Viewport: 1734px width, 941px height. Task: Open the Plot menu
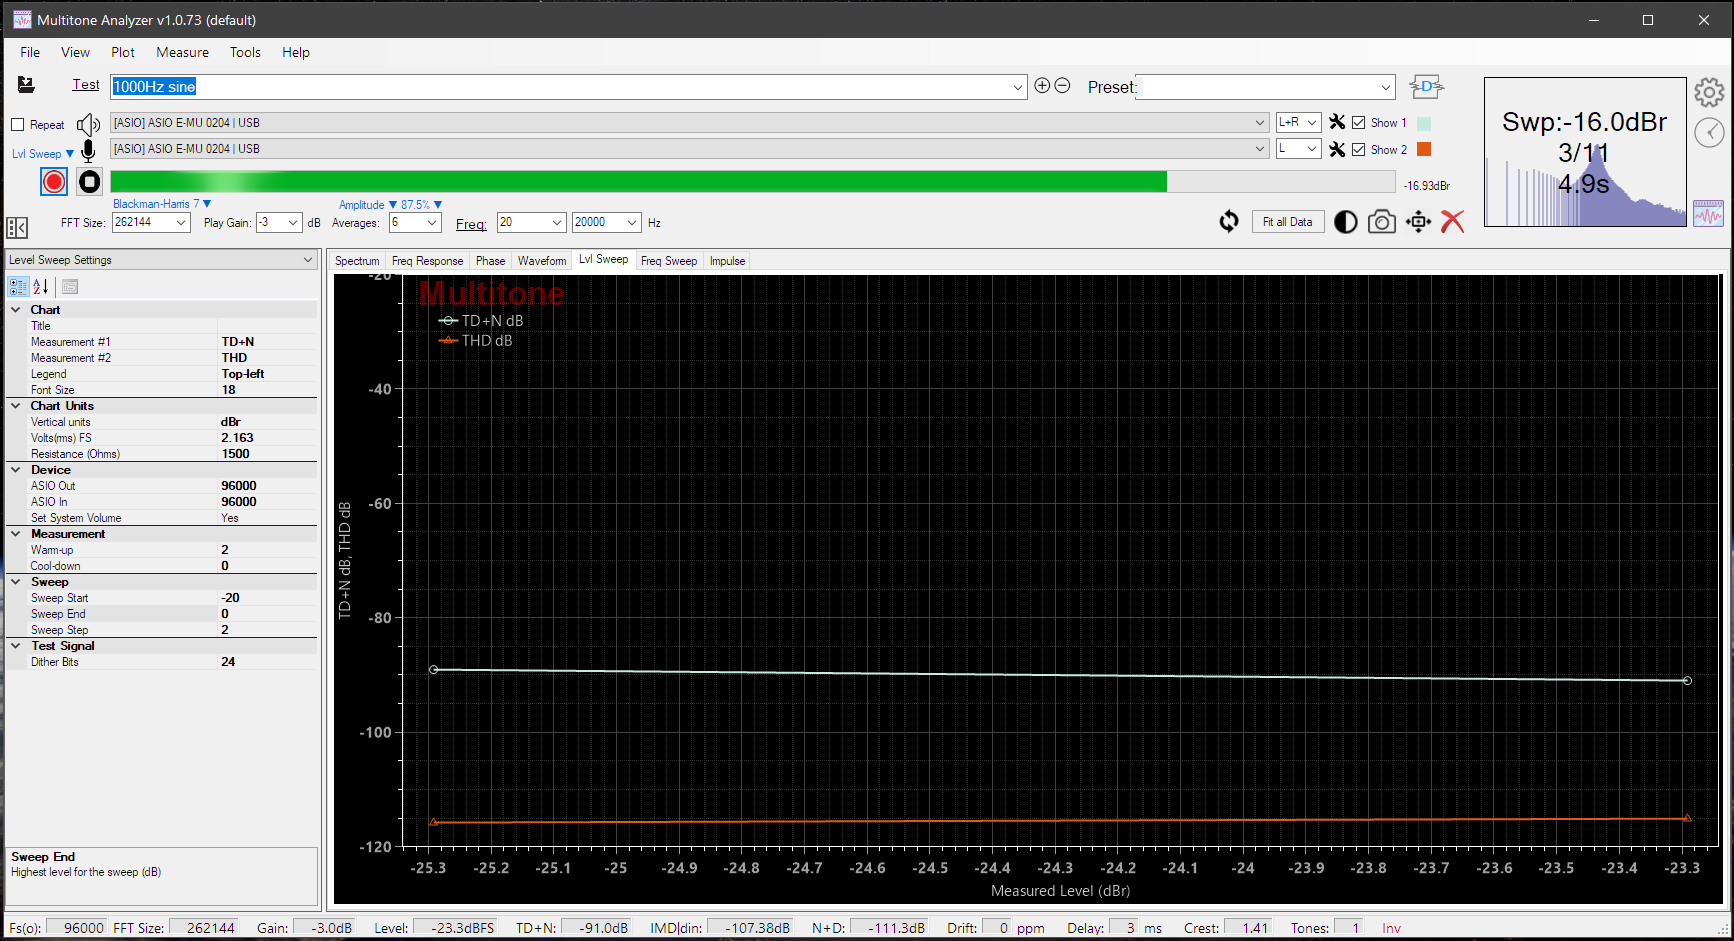click(123, 52)
